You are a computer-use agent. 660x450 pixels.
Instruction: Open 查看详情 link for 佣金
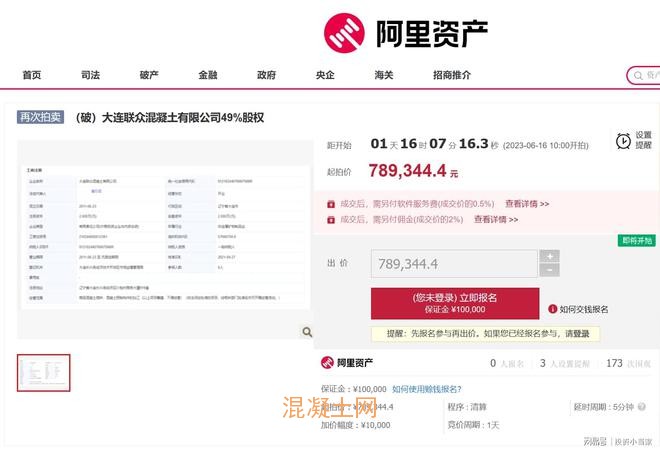496,219
